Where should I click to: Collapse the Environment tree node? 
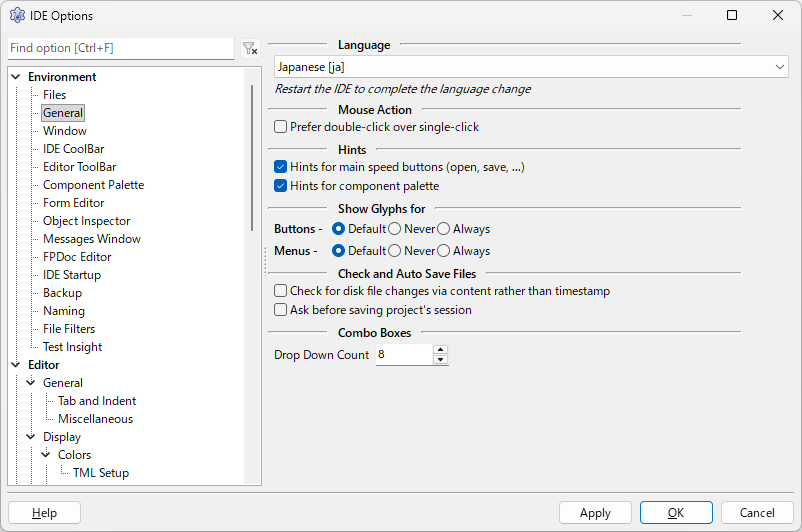click(15, 77)
